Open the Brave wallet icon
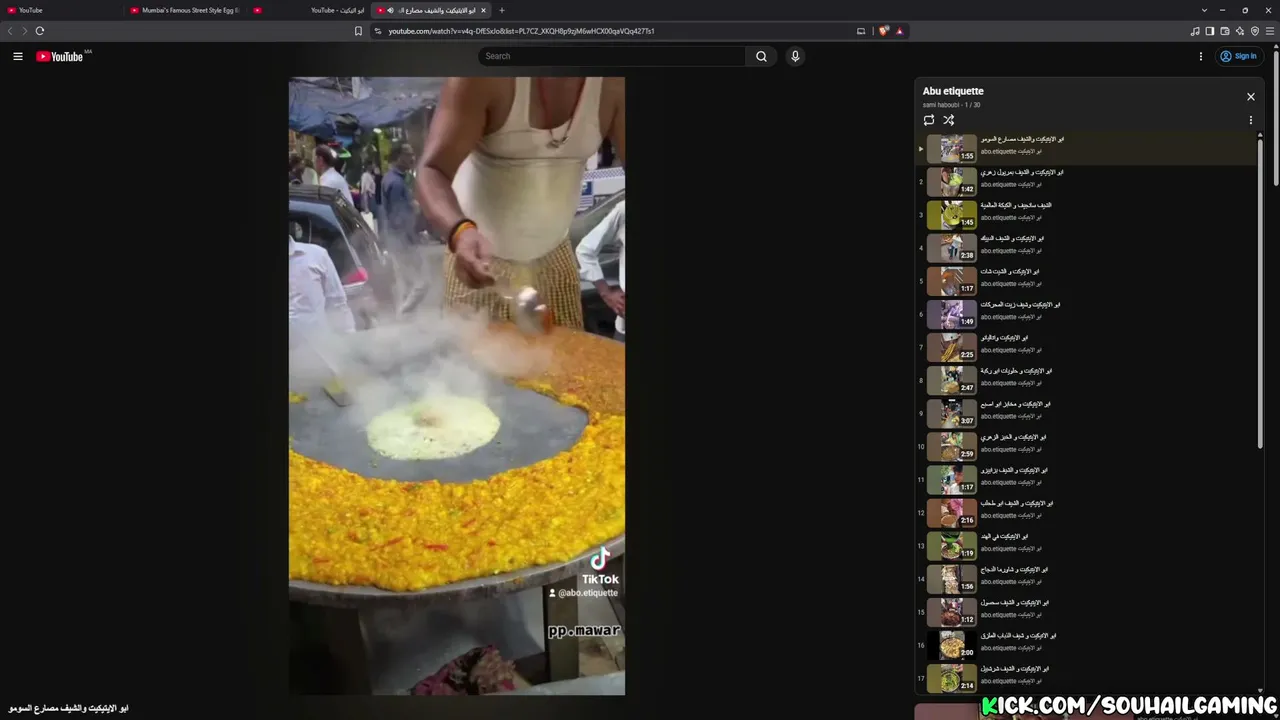The height and width of the screenshot is (720, 1280). [1225, 31]
